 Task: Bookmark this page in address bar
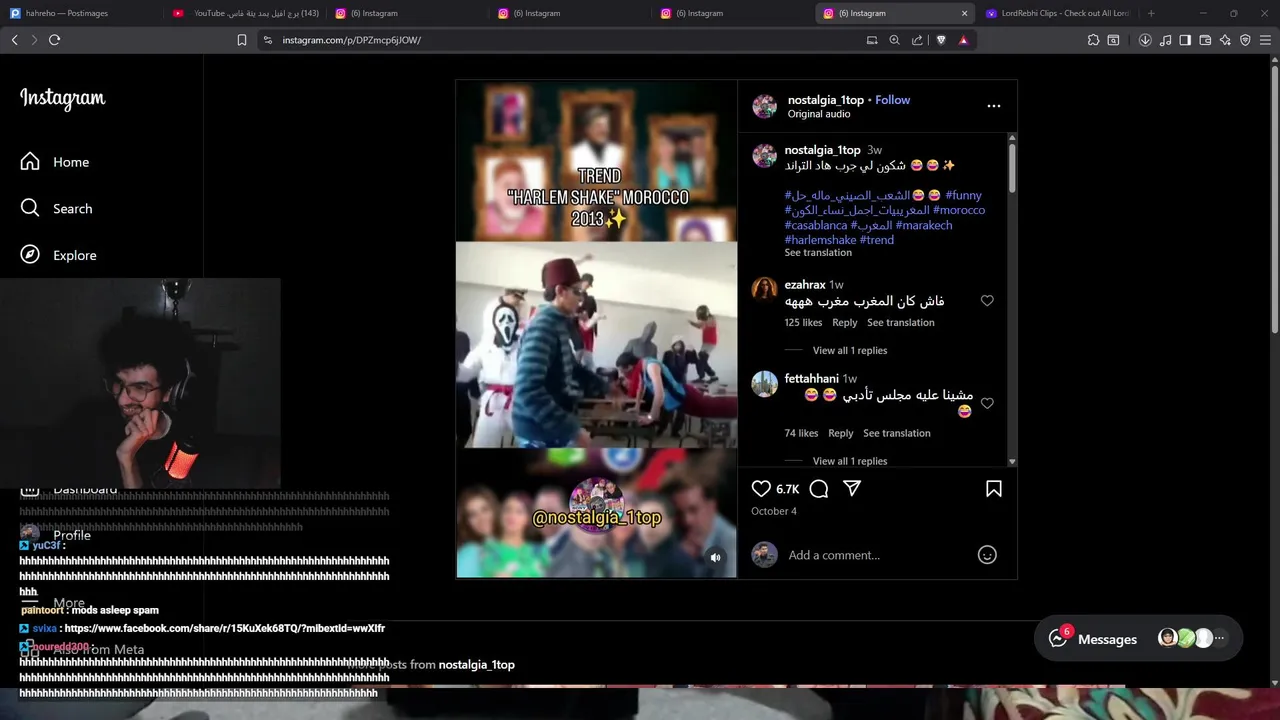click(x=242, y=40)
